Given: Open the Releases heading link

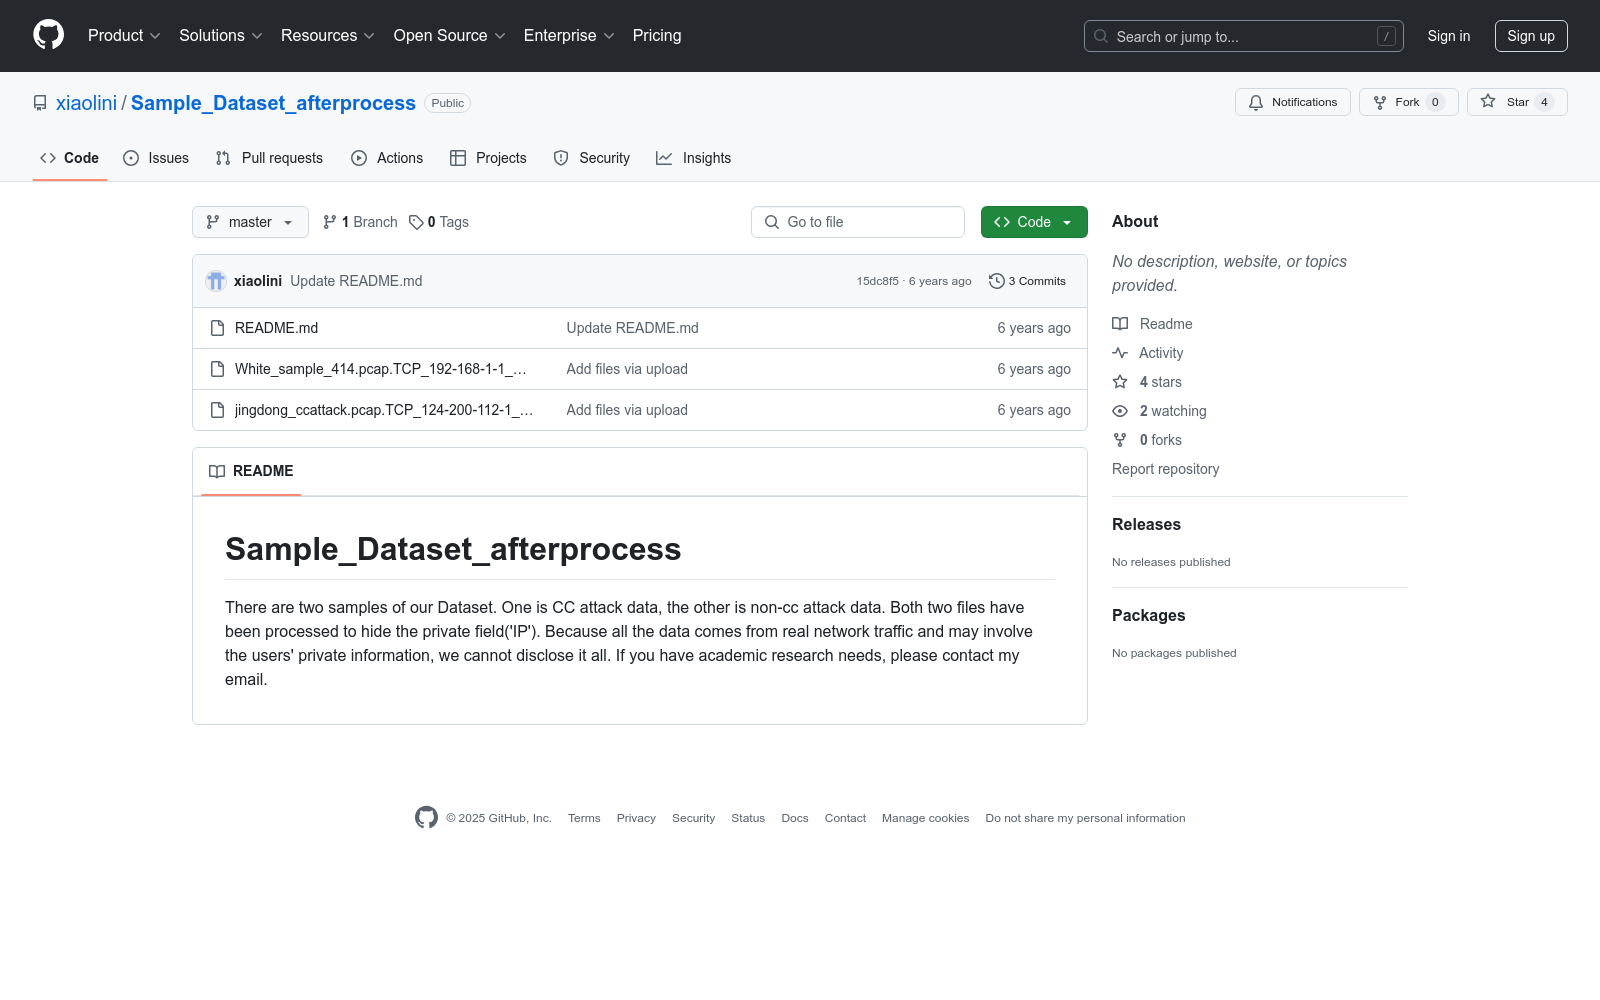Looking at the screenshot, I should [x=1146, y=525].
